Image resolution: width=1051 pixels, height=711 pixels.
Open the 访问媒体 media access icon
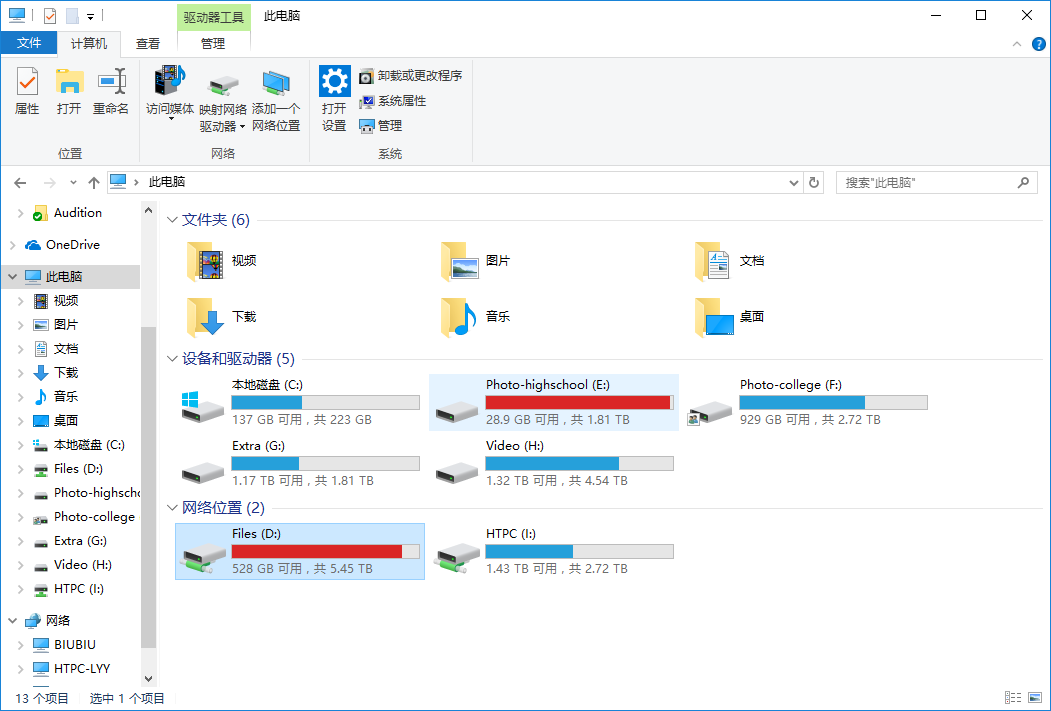point(170,80)
